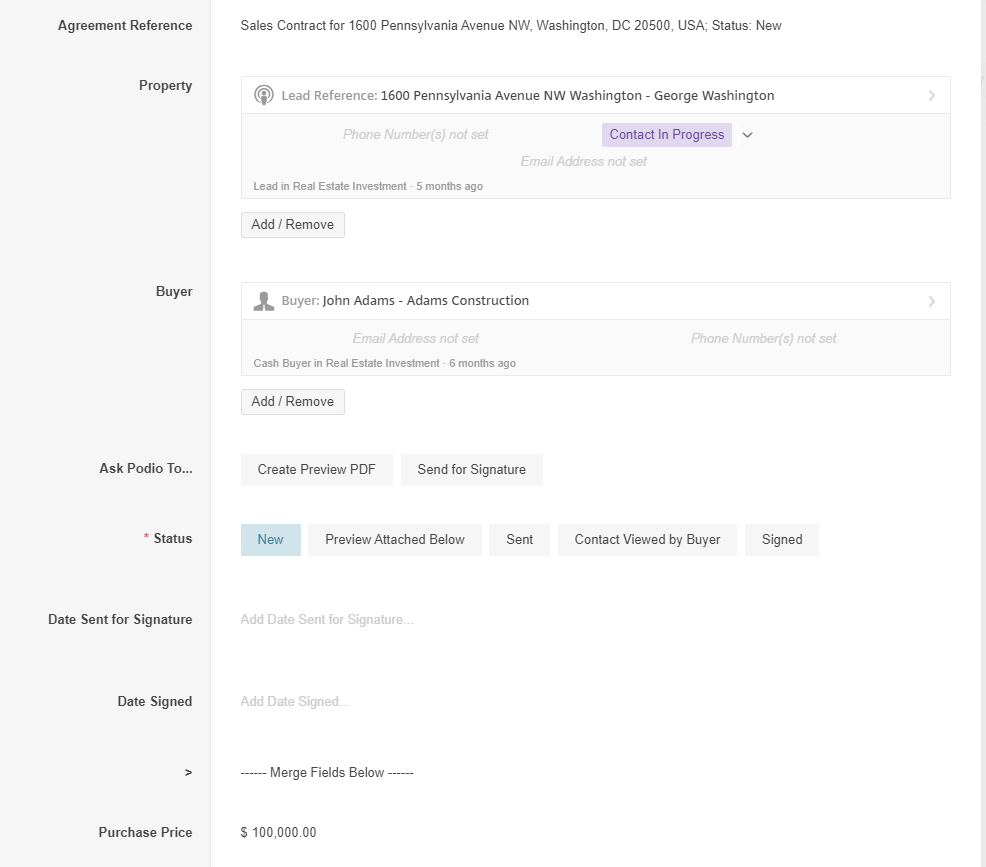The width and height of the screenshot is (986, 867).
Task: Click the Contact In Progress status badge
Action: pos(666,135)
